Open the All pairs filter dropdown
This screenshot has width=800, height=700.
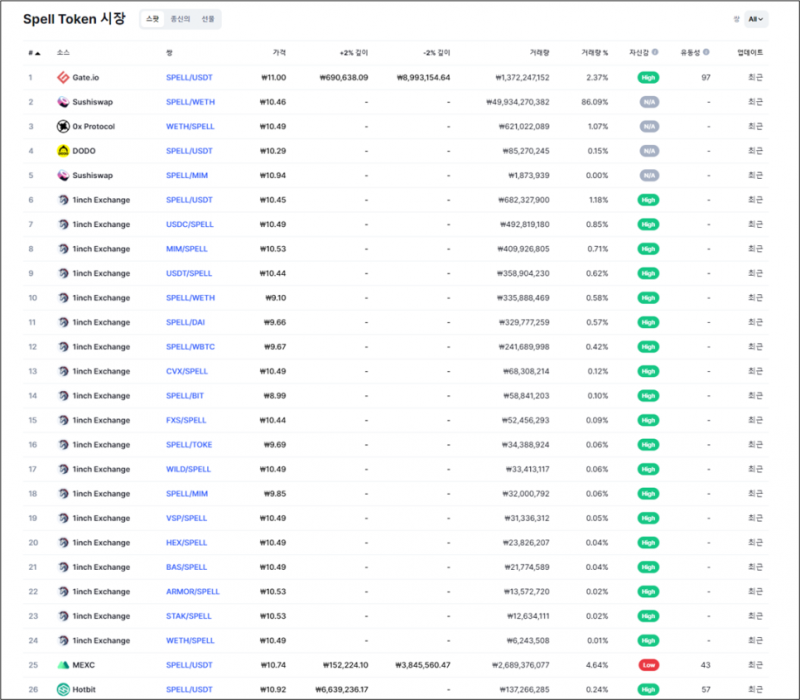point(756,18)
